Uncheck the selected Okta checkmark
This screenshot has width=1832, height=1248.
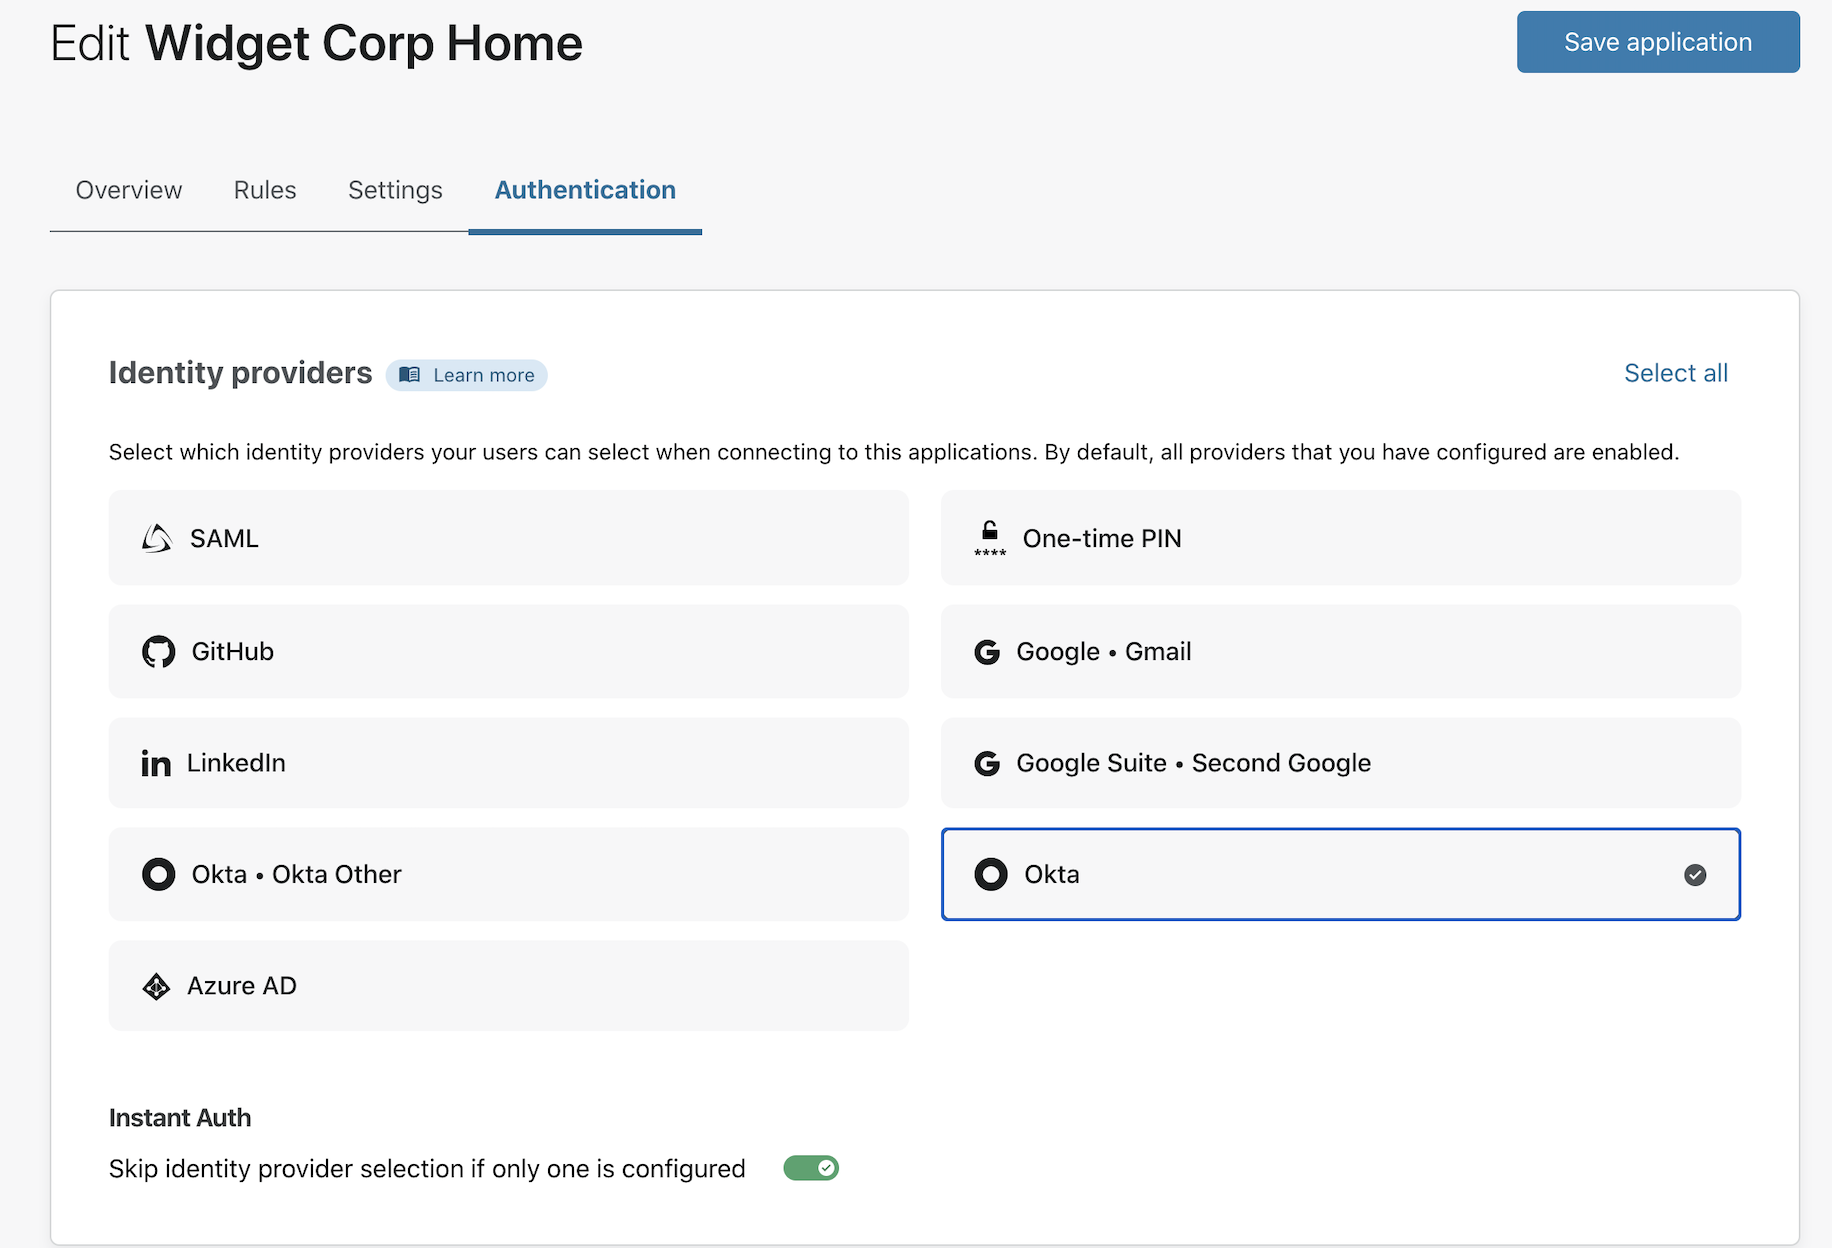[x=1695, y=875]
